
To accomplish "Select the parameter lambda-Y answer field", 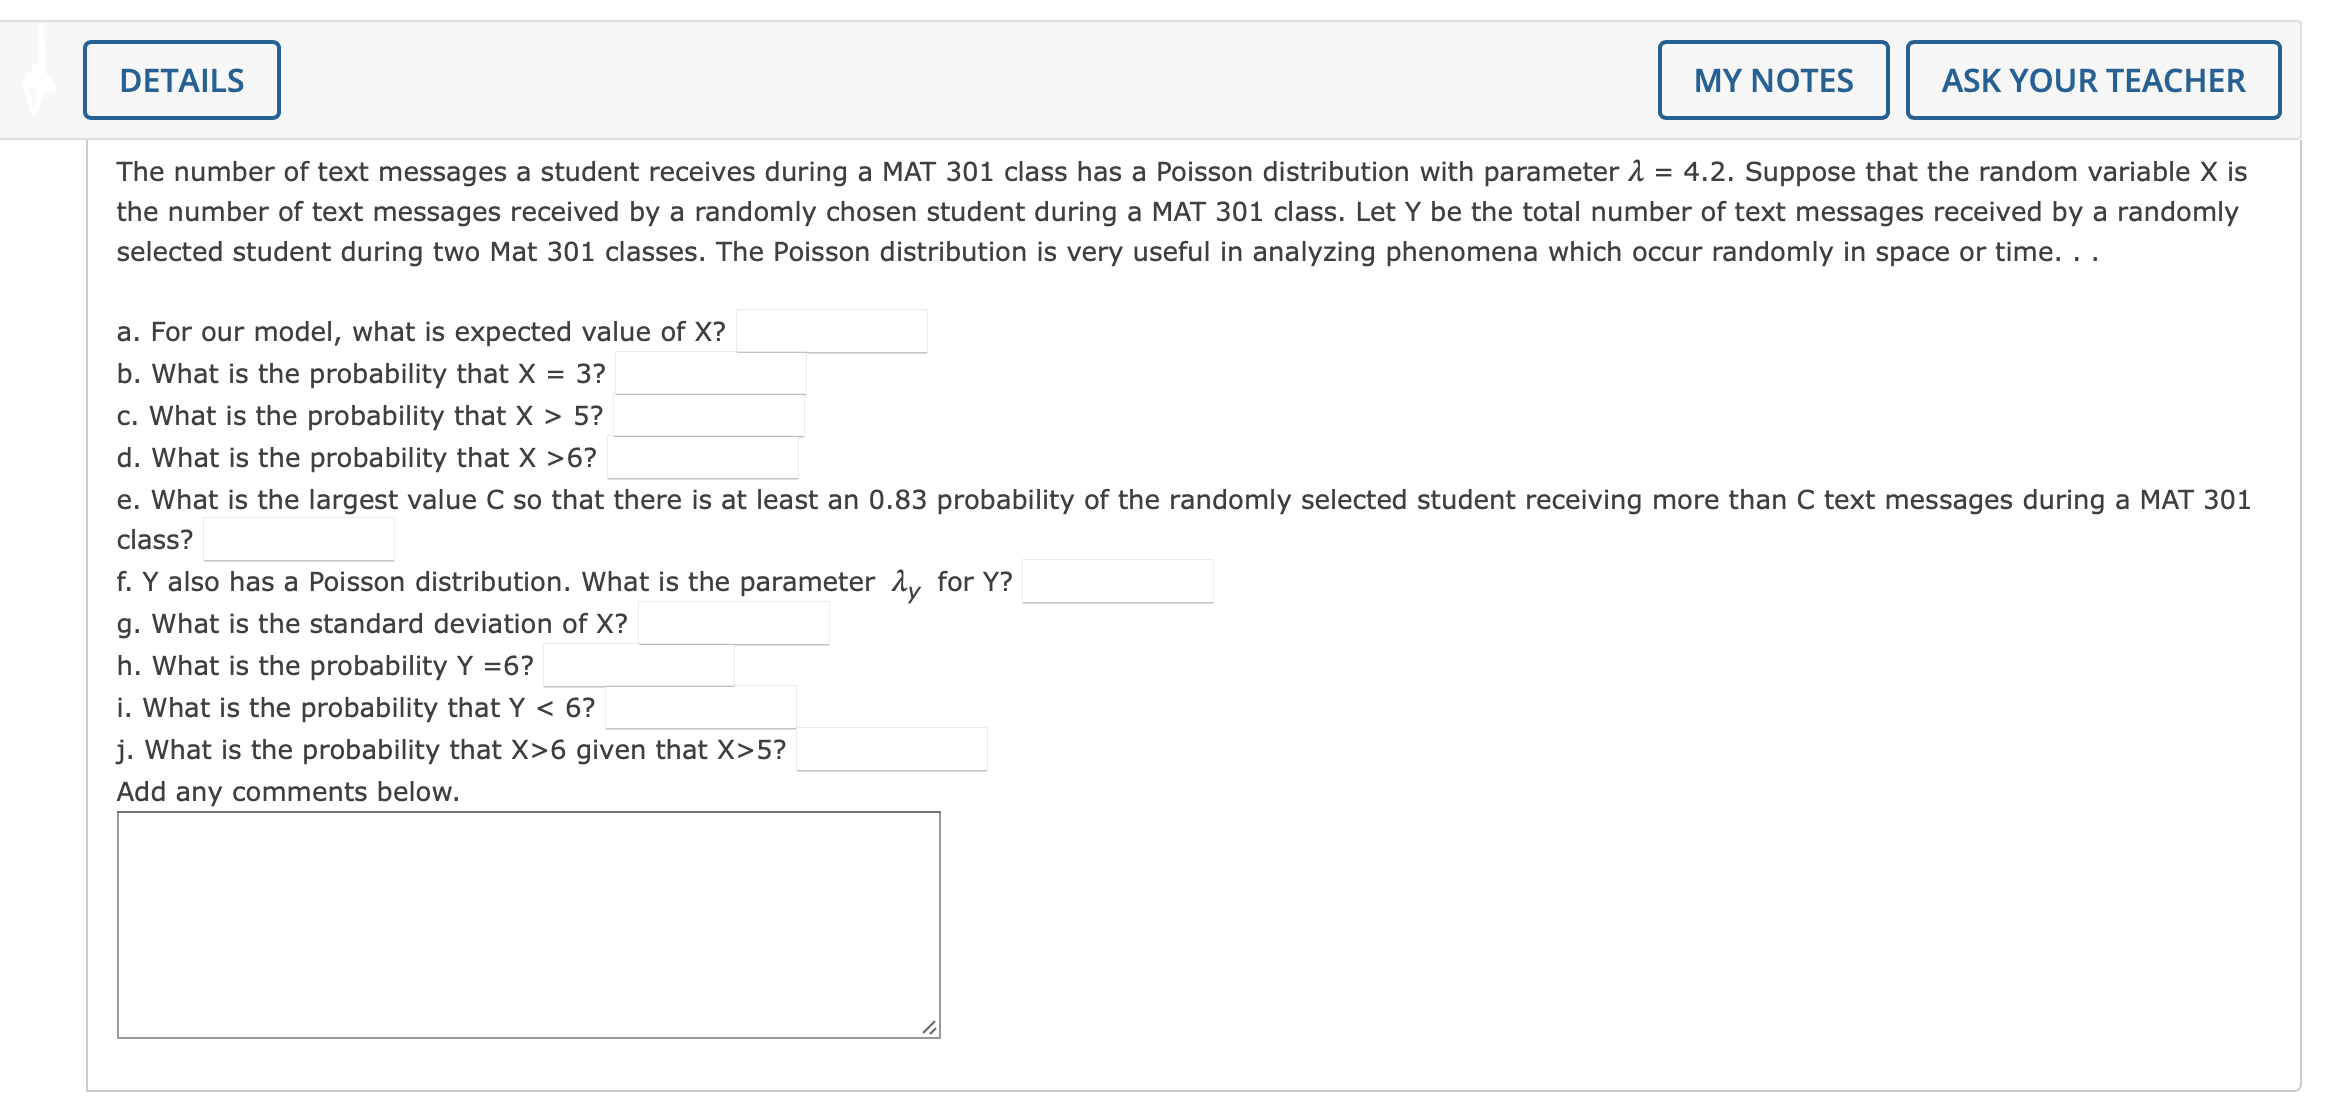I will (1118, 580).
